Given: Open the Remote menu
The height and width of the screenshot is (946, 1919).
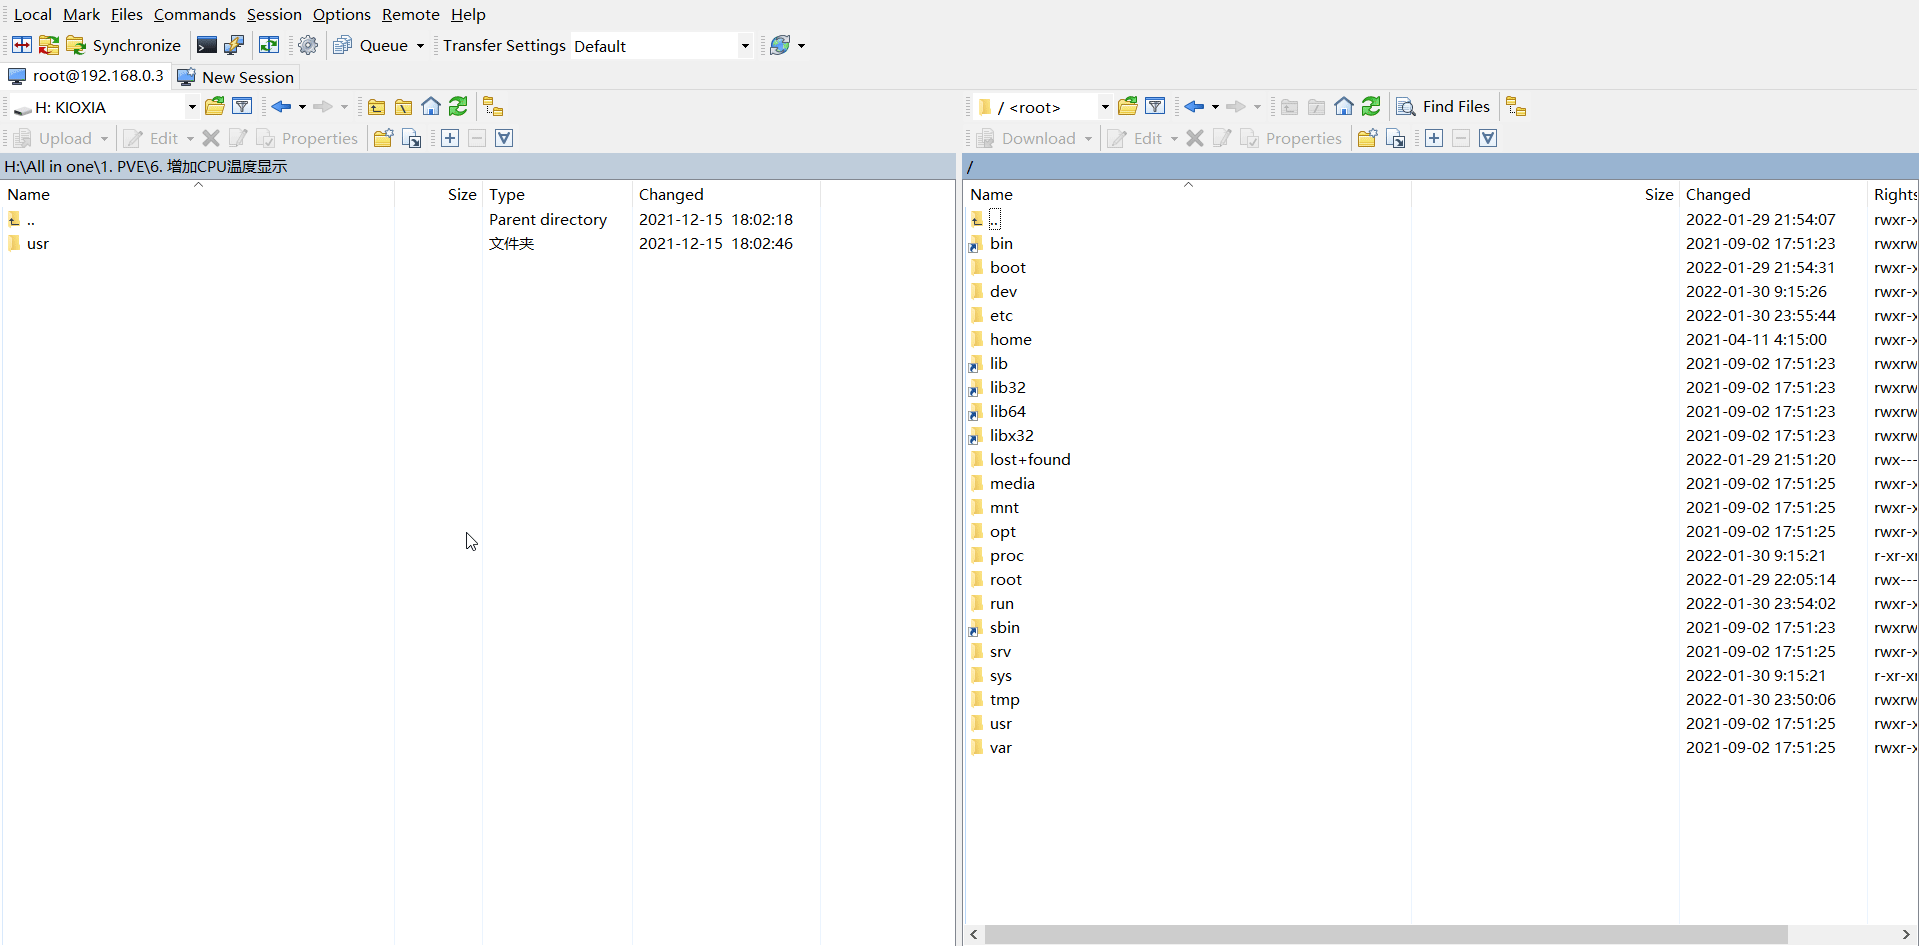Looking at the screenshot, I should tap(411, 14).
